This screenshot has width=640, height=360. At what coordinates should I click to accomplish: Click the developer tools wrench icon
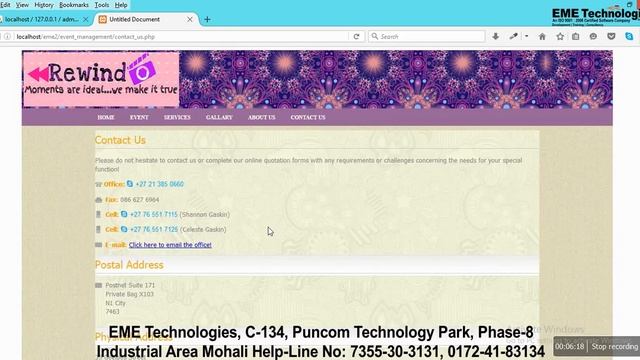pyautogui.click(x=513, y=37)
